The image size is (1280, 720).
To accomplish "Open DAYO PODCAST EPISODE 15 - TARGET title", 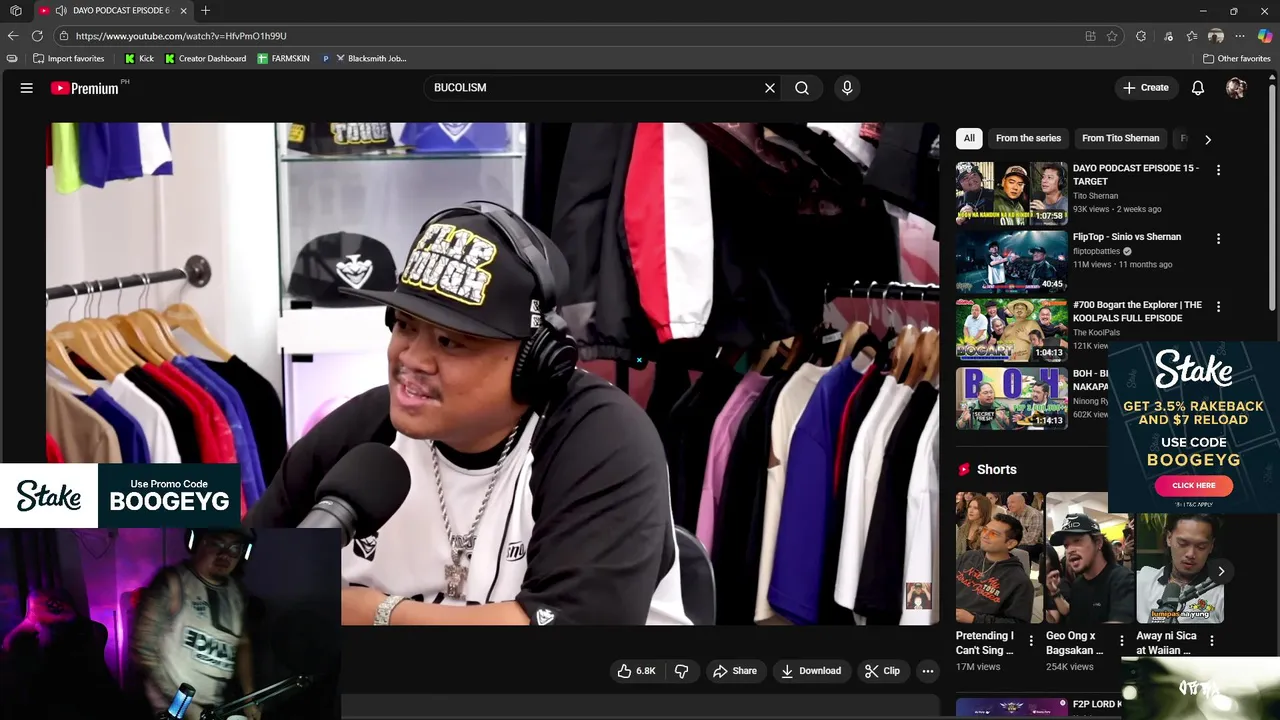I will coord(1136,175).
